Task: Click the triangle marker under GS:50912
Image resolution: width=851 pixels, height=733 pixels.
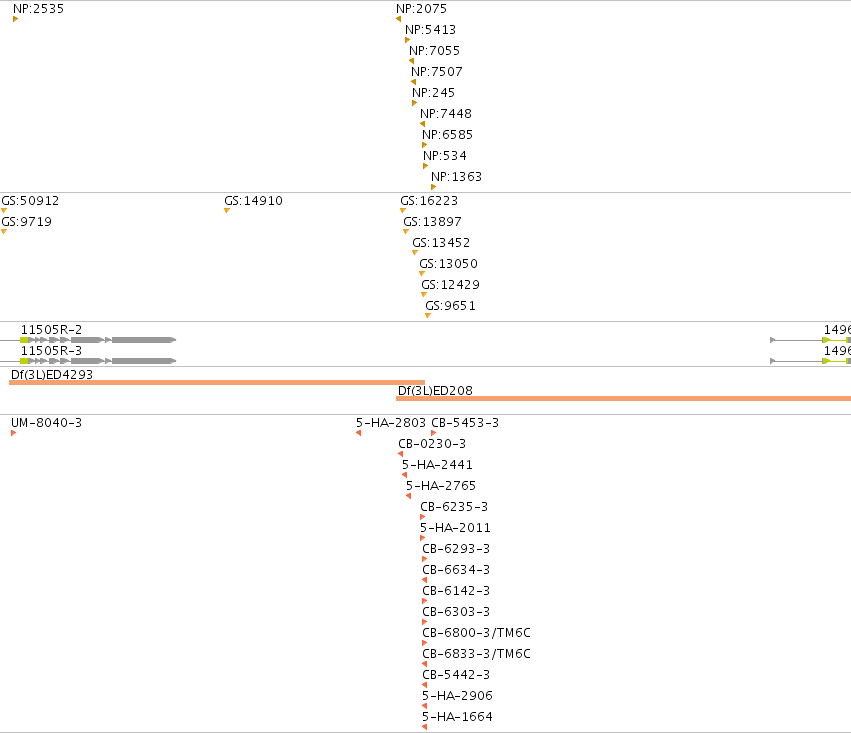Action: point(4,211)
